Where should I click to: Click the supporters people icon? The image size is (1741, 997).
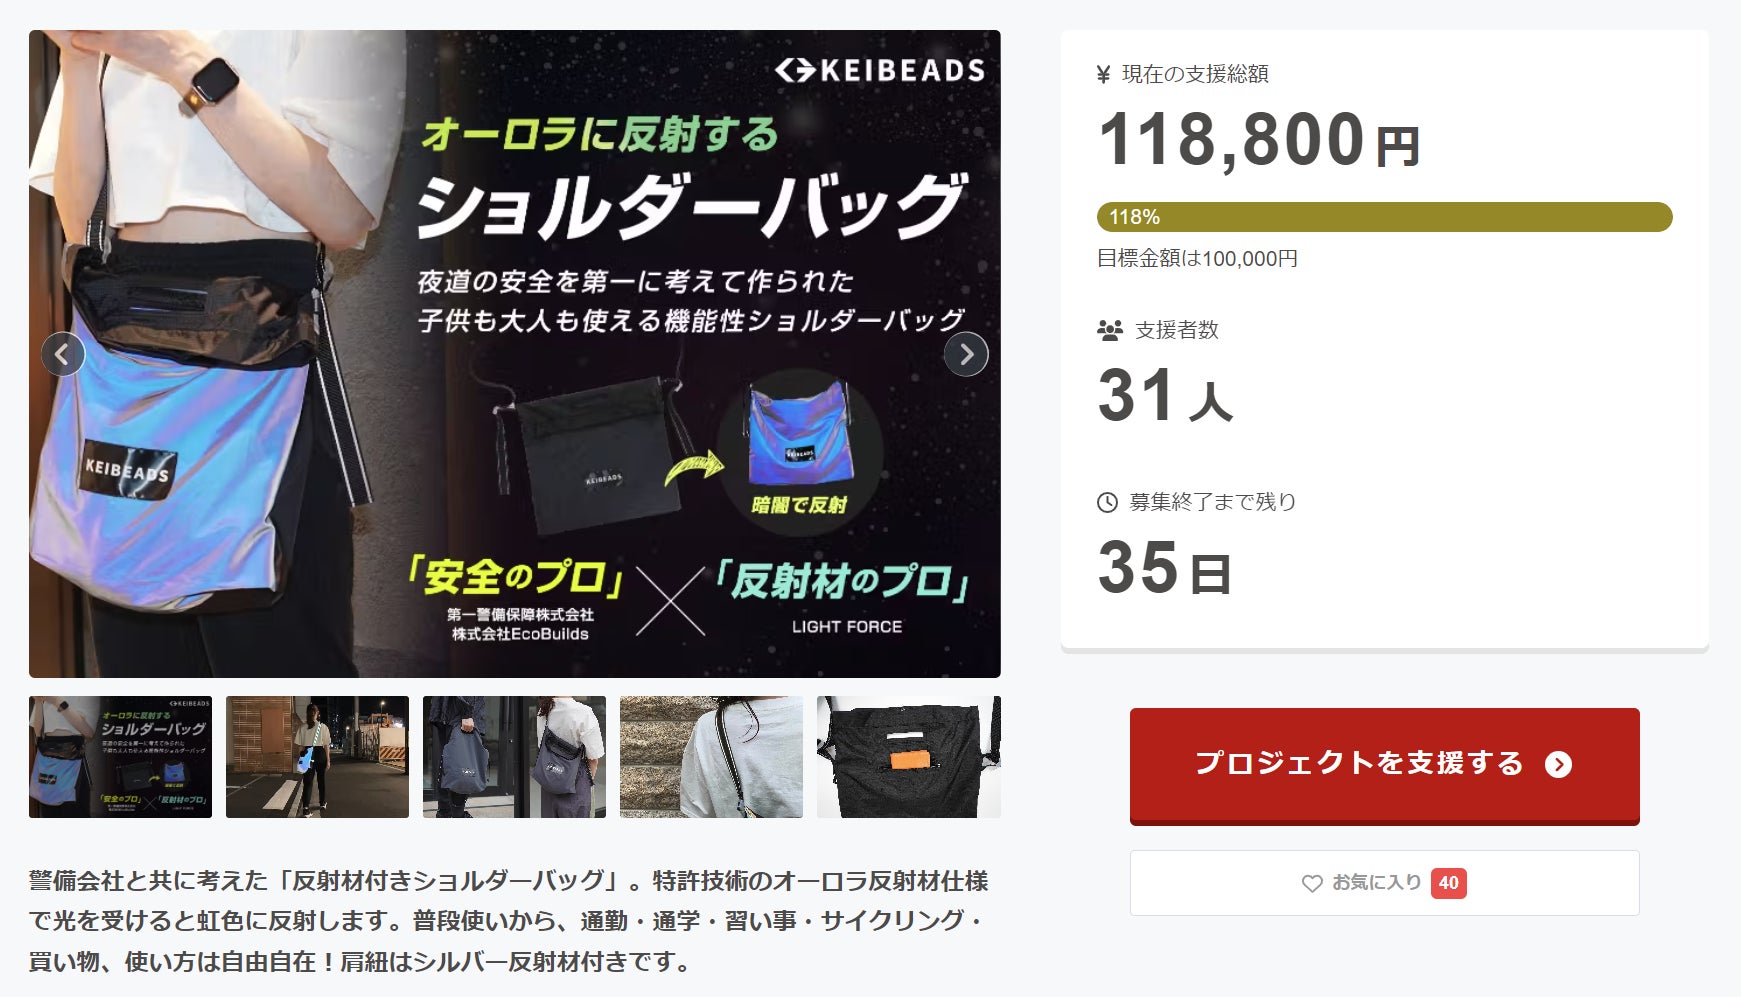tap(1110, 330)
